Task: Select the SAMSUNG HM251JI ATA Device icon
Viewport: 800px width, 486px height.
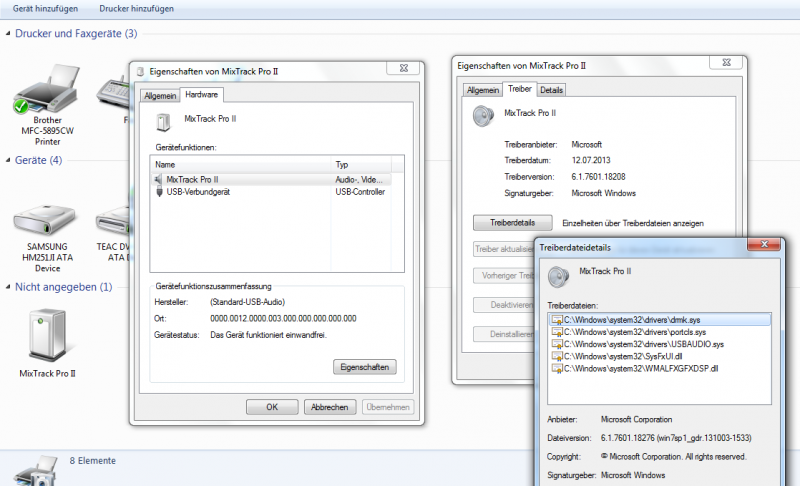Action: (46, 218)
